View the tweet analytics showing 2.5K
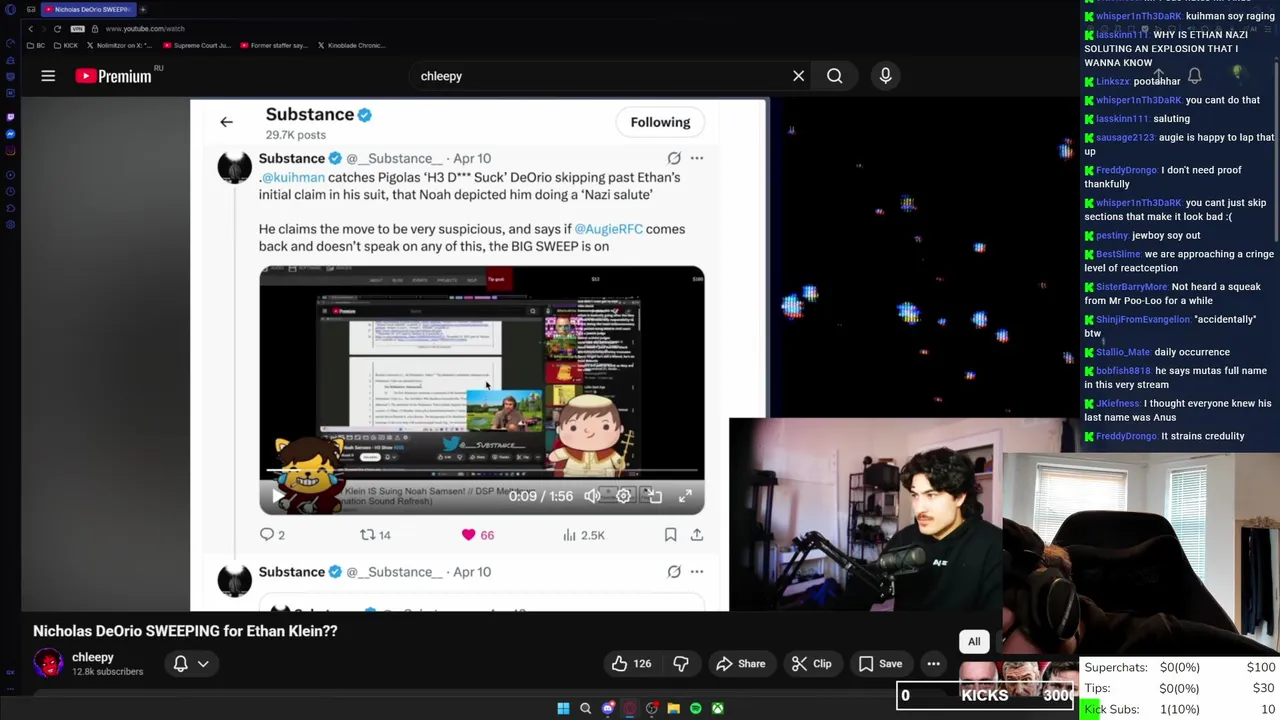 pos(584,535)
